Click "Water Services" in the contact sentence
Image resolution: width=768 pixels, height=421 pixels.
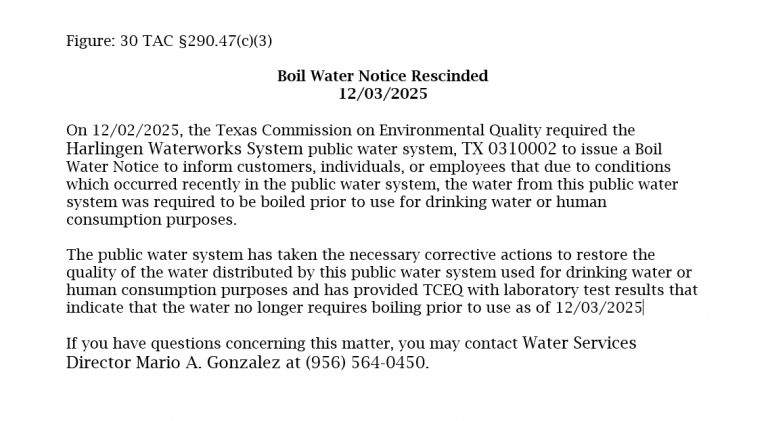(x=579, y=344)
